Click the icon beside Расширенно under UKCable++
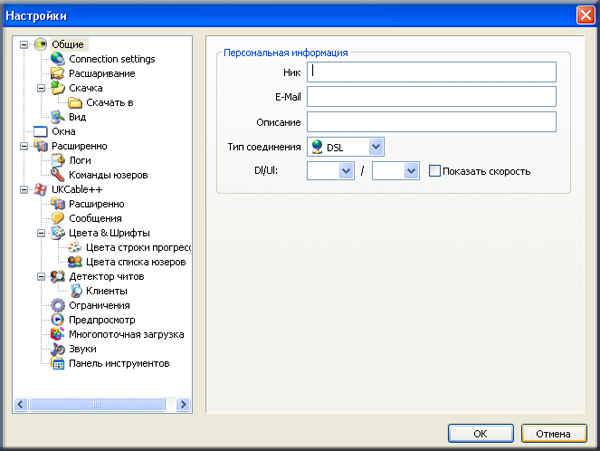This screenshot has height=451, width=600. 58,204
